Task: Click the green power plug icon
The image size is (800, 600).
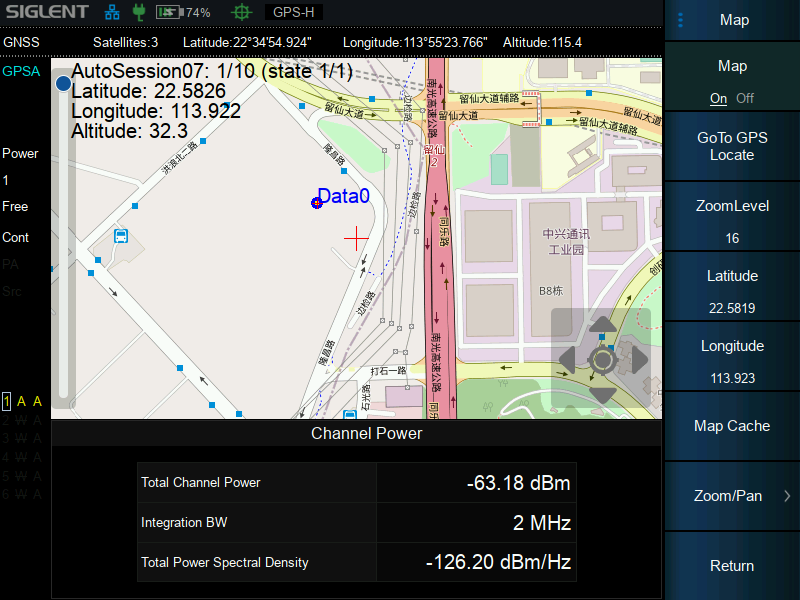Action: coord(139,13)
